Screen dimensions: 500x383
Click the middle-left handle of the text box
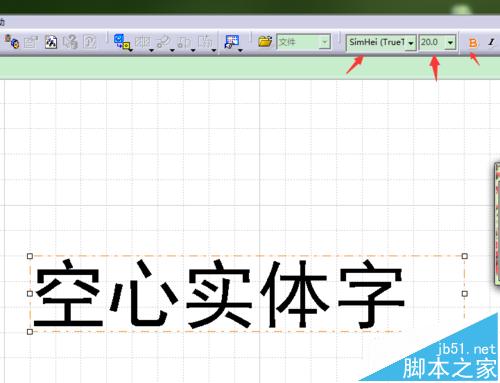pos(30,294)
